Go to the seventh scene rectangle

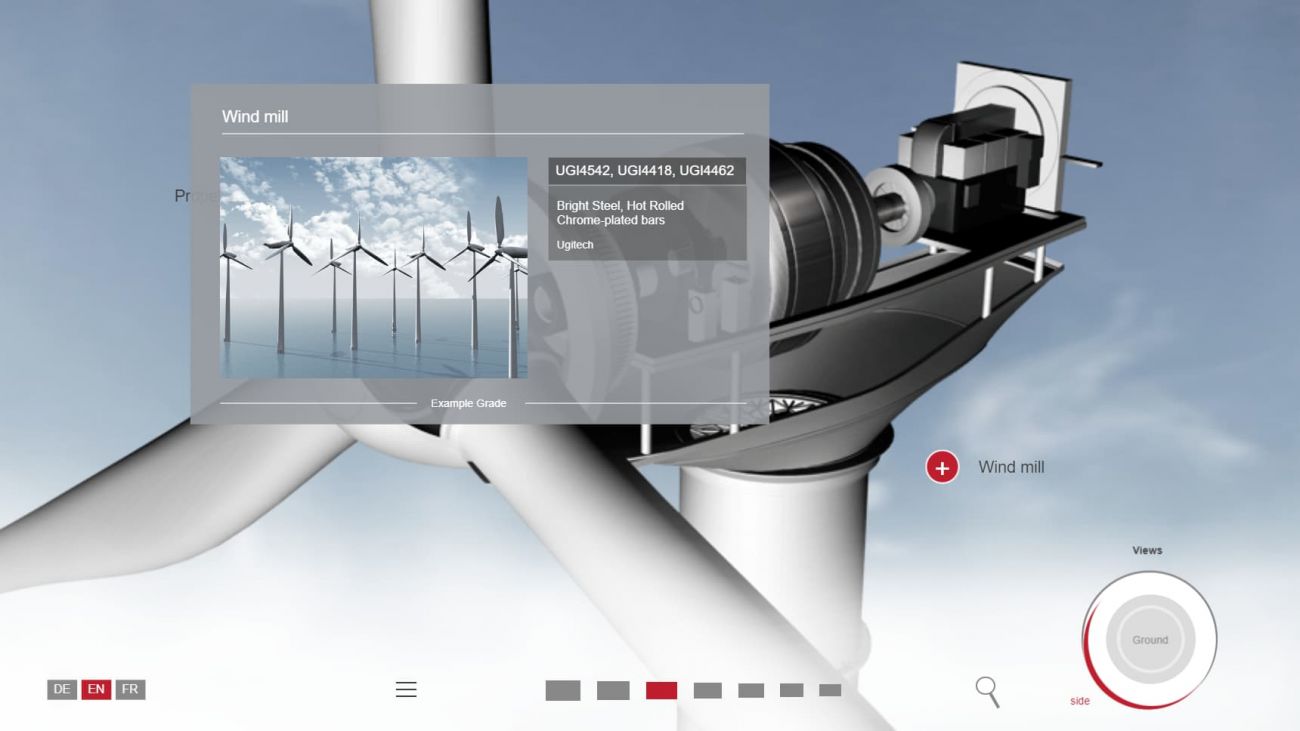click(x=830, y=690)
